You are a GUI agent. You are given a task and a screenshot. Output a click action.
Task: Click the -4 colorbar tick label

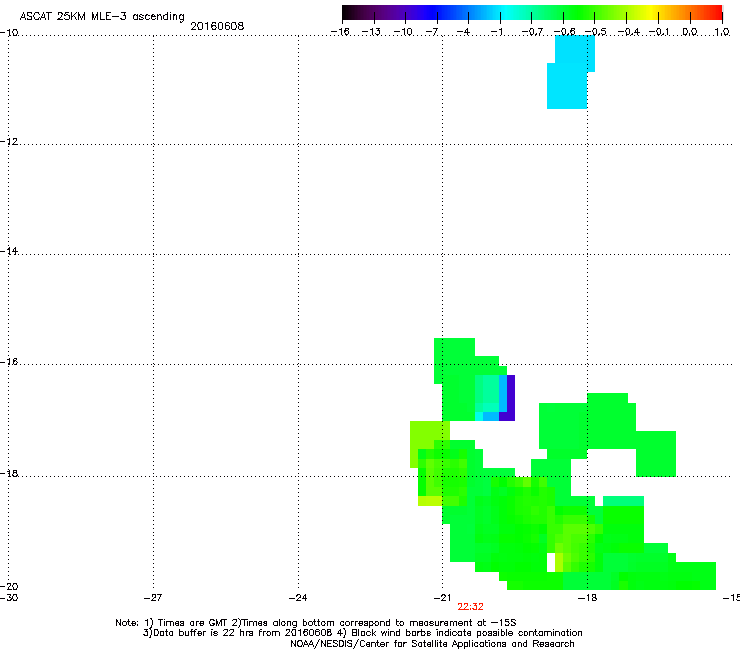click(463, 32)
